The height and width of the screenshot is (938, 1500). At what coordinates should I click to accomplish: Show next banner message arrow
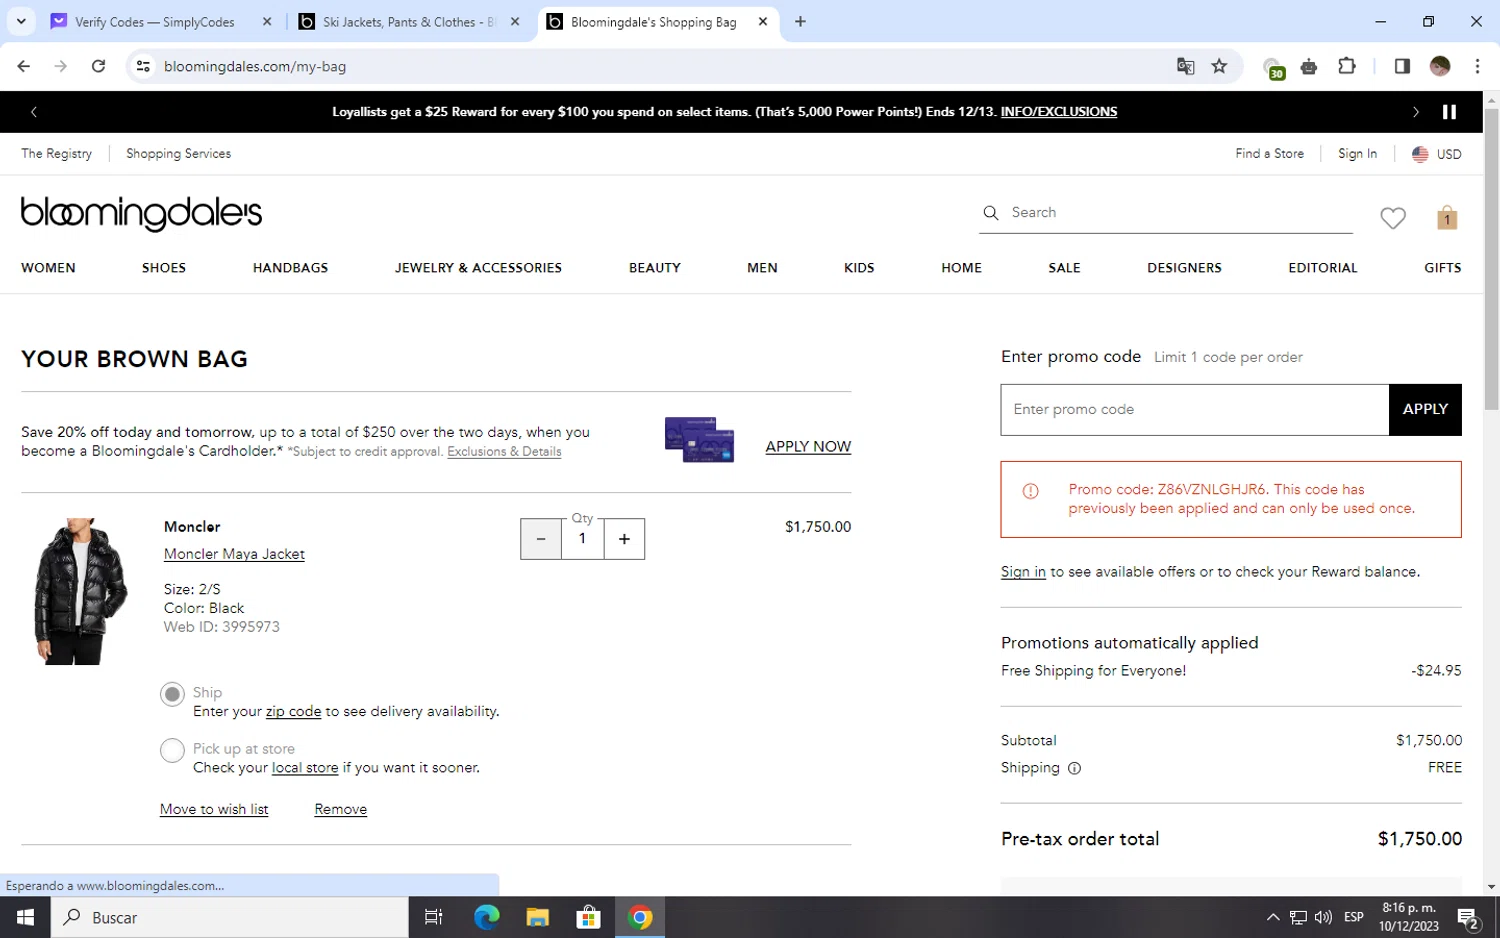point(1415,112)
